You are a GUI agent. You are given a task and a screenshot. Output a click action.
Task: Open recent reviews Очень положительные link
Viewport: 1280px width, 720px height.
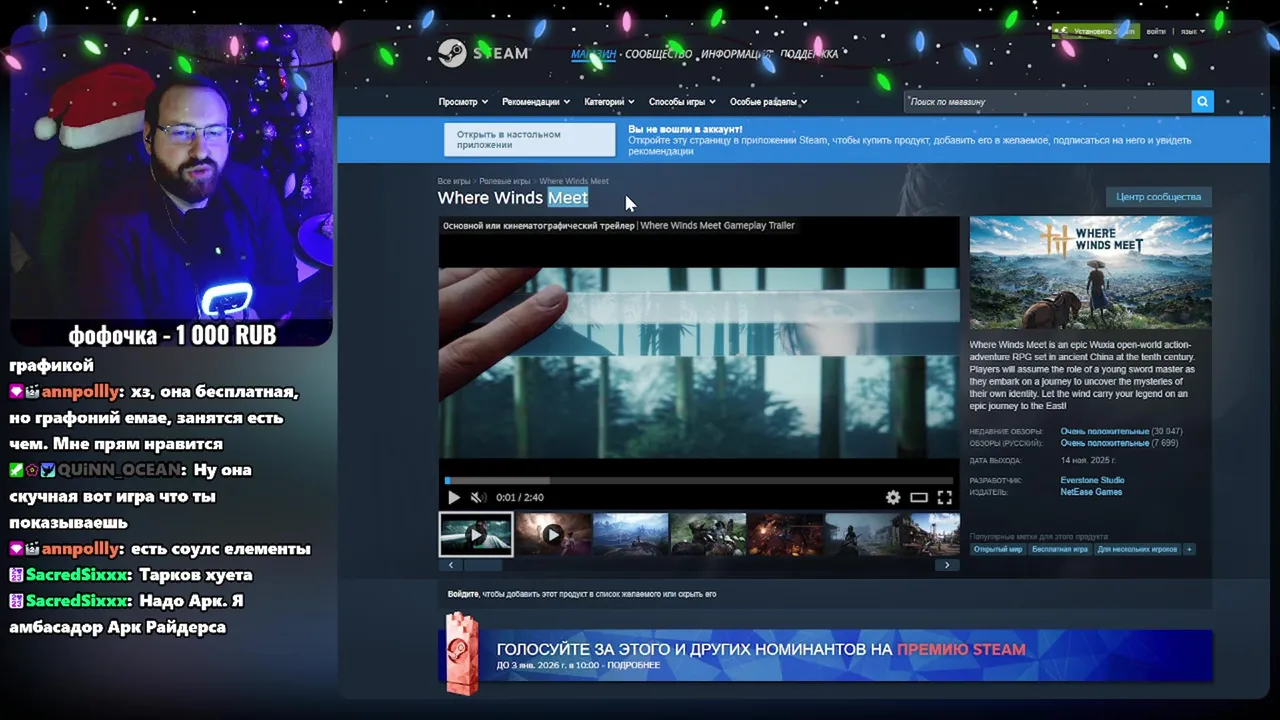point(1105,431)
